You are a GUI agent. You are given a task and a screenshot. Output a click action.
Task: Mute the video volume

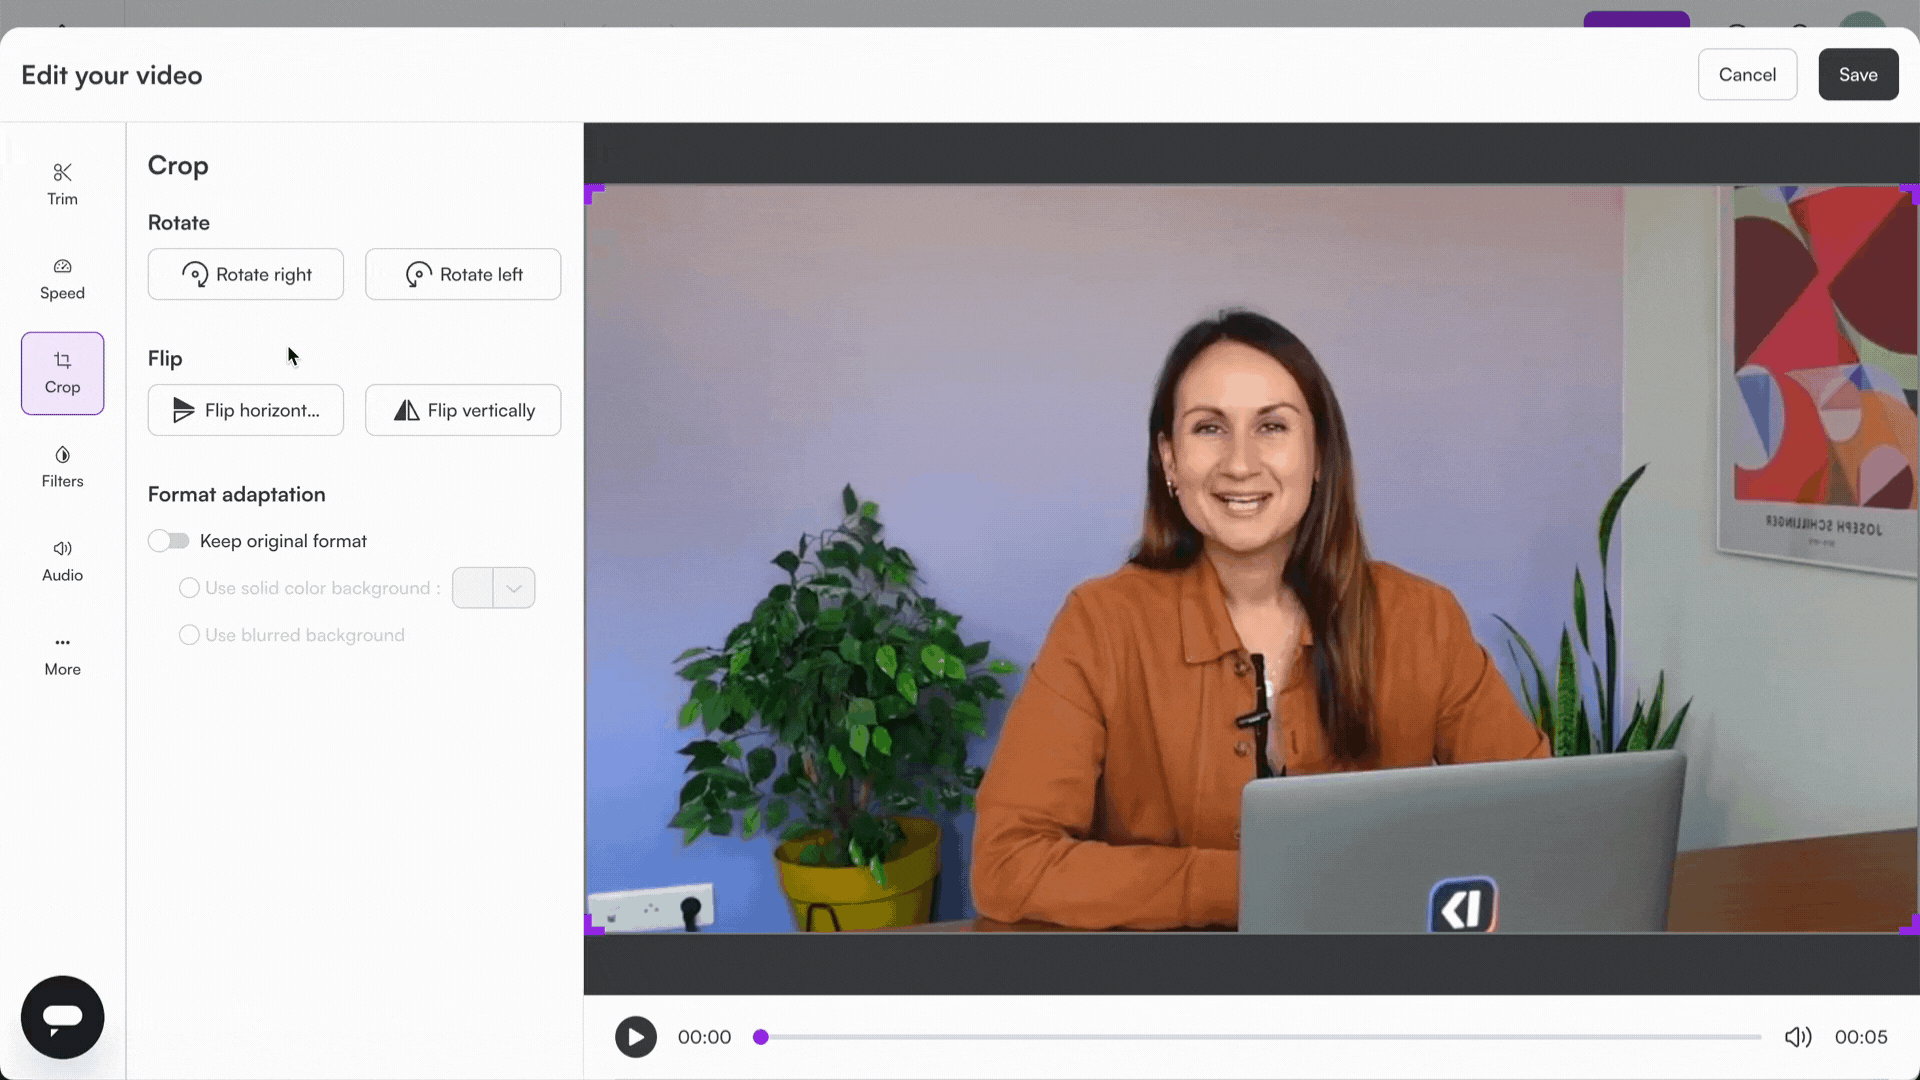point(1797,1037)
